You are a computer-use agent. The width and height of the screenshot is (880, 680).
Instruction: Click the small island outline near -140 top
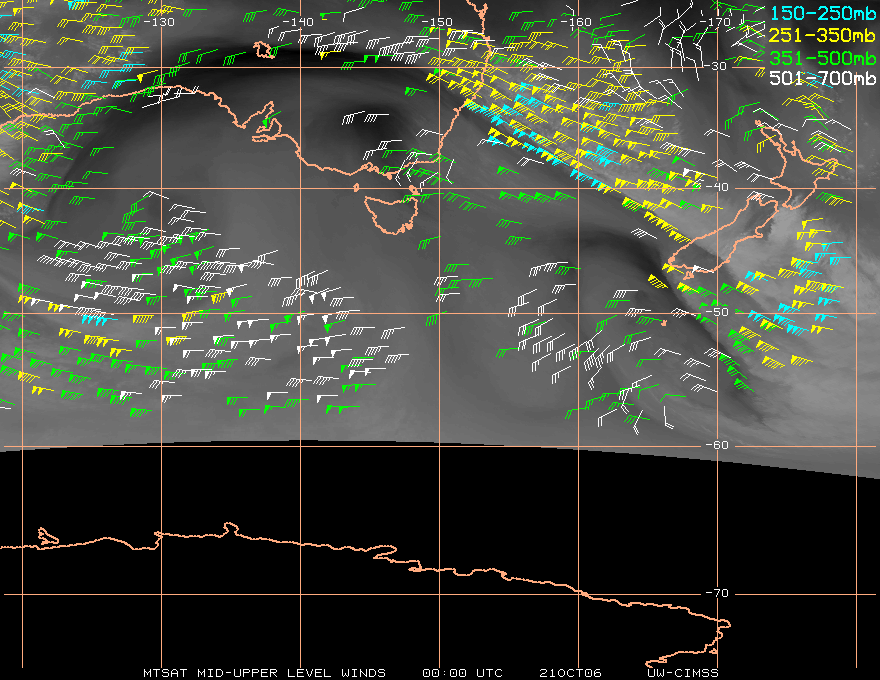pos(264,49)
